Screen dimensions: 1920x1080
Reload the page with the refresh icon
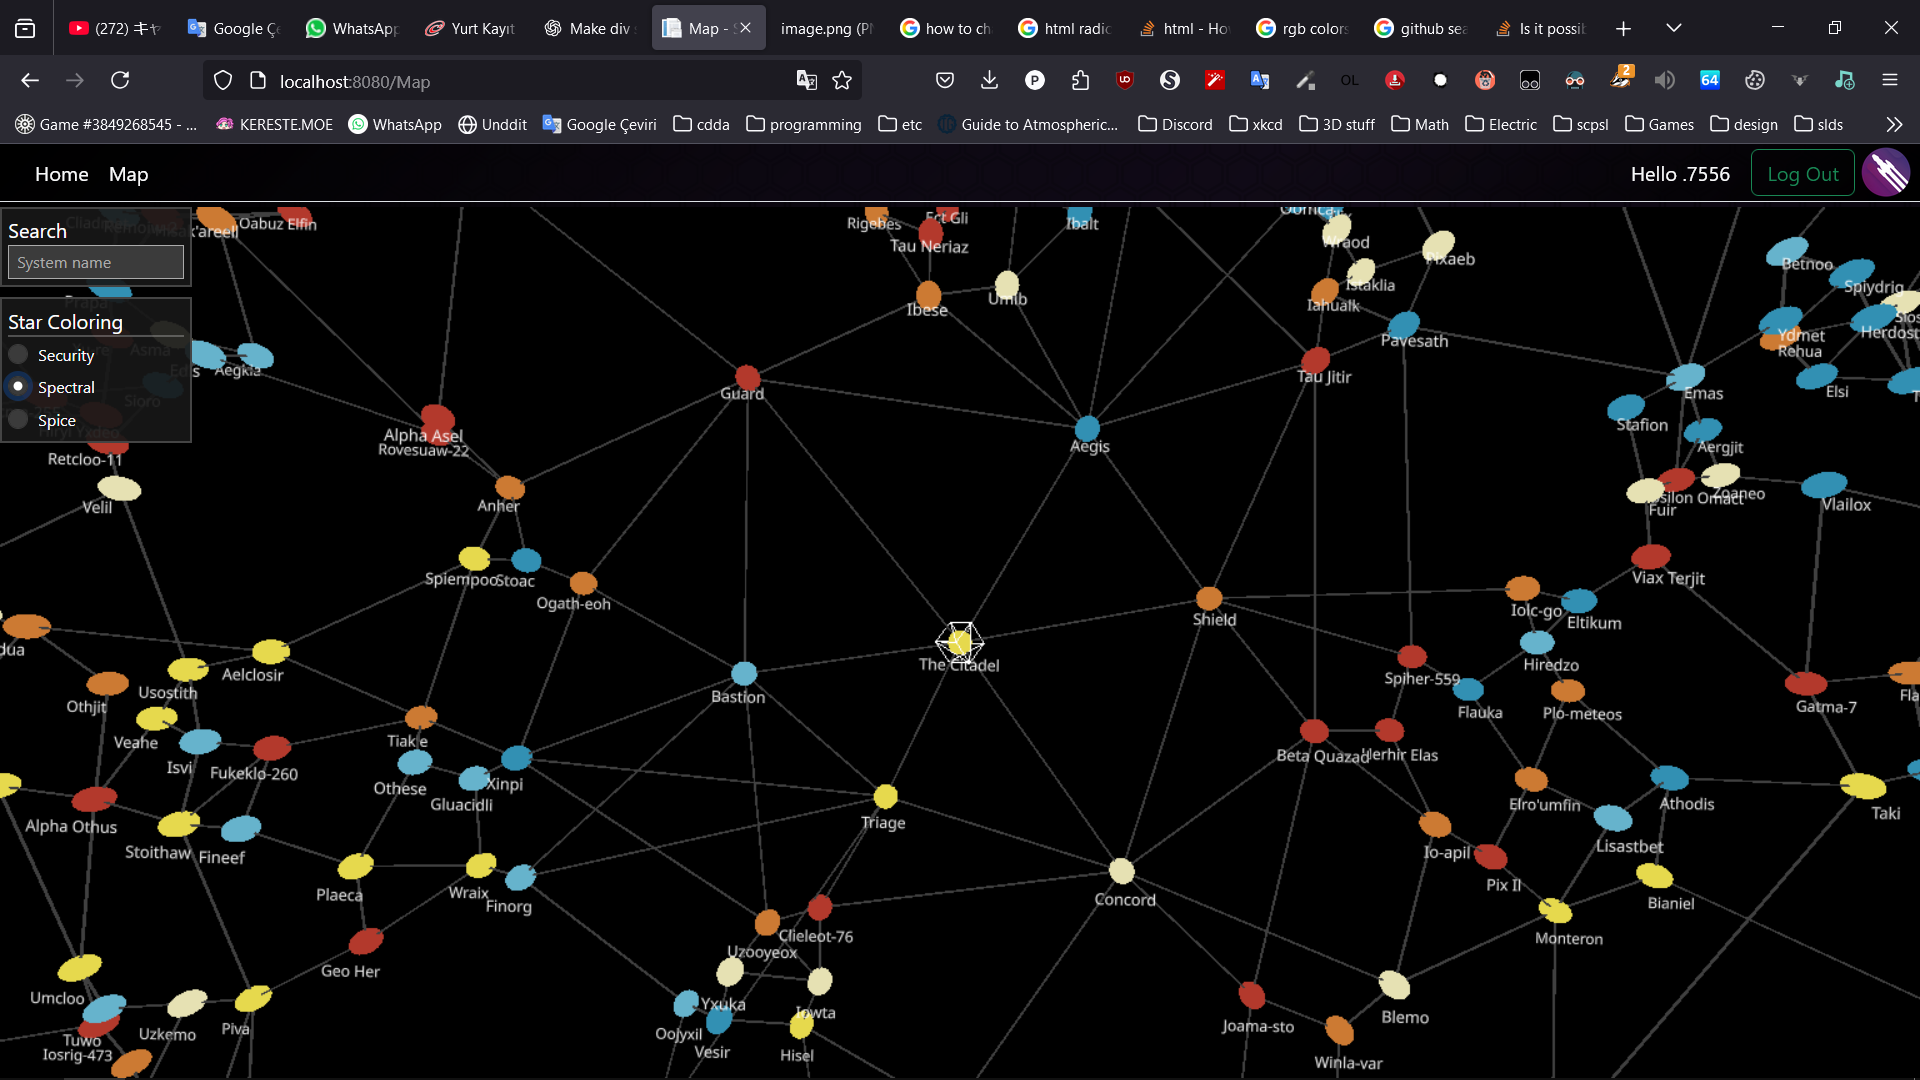click(x=120, y=81)
